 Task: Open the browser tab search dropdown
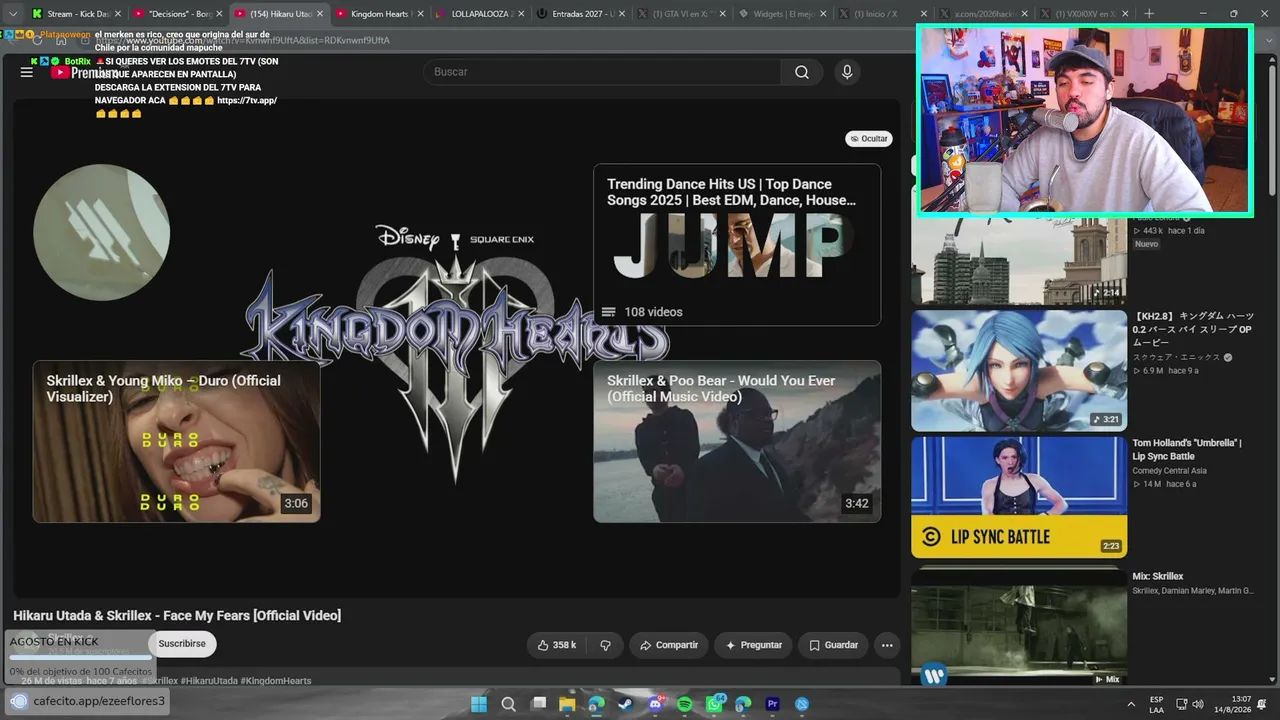tap(13, 14)
